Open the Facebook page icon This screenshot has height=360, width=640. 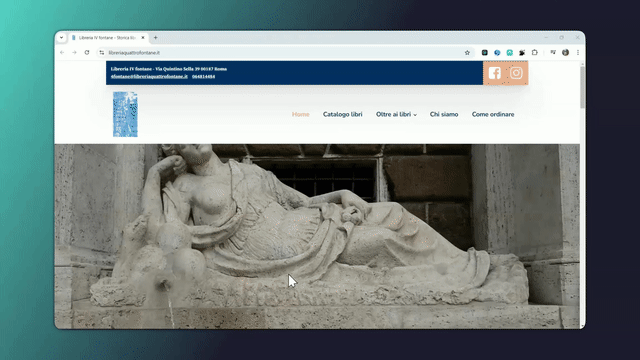pyautogui.click(x=494, y=73)
